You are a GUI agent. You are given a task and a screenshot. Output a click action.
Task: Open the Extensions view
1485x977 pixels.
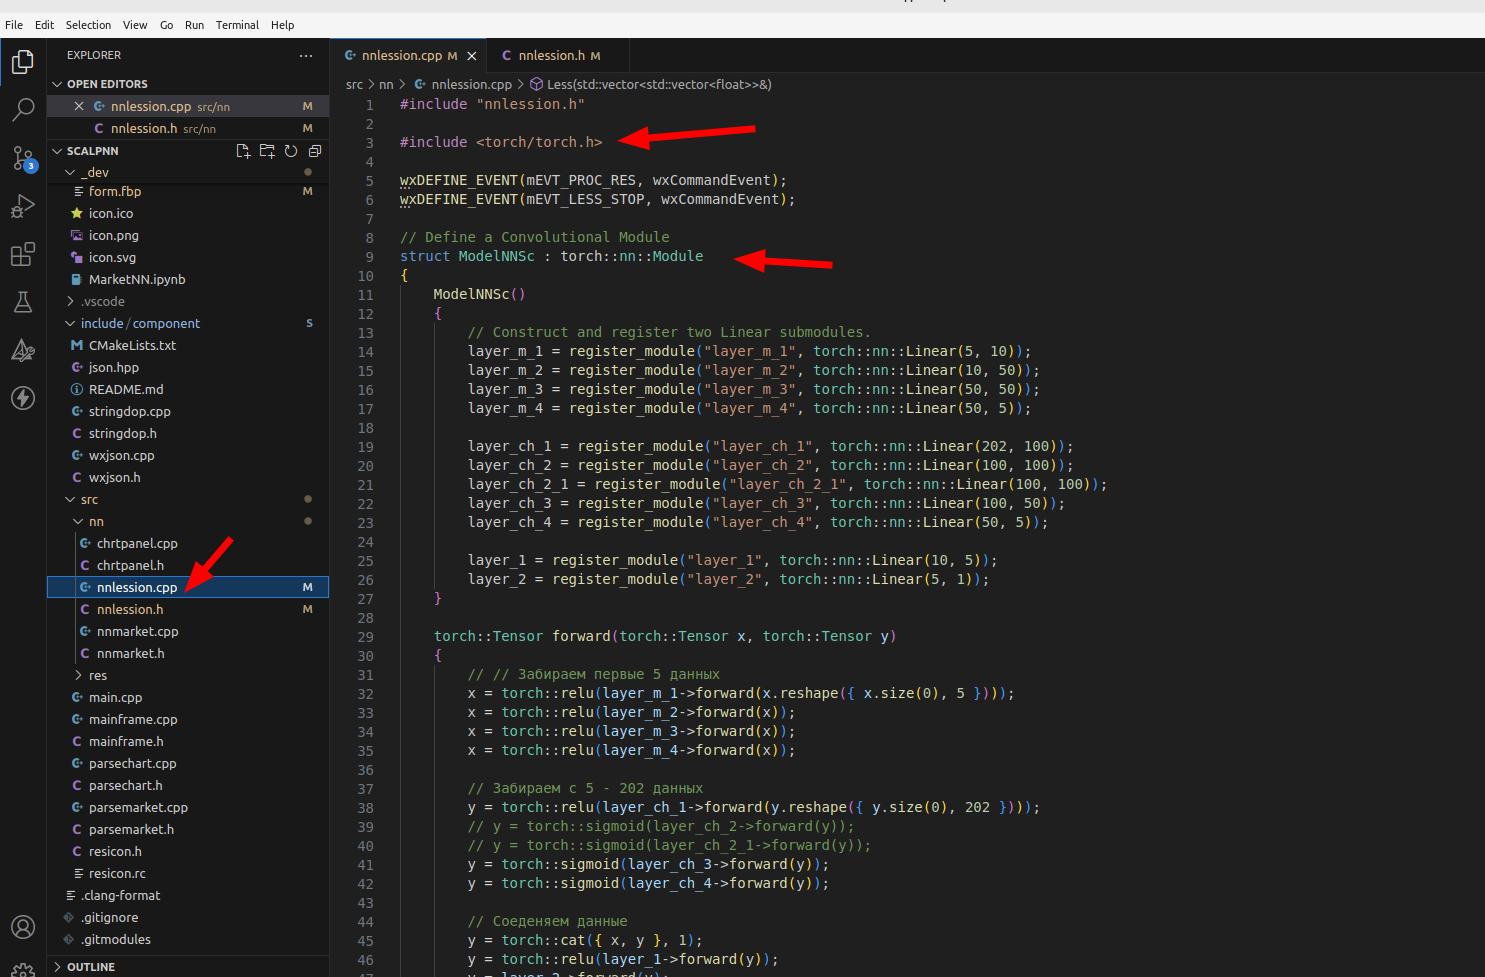[22, 254]
